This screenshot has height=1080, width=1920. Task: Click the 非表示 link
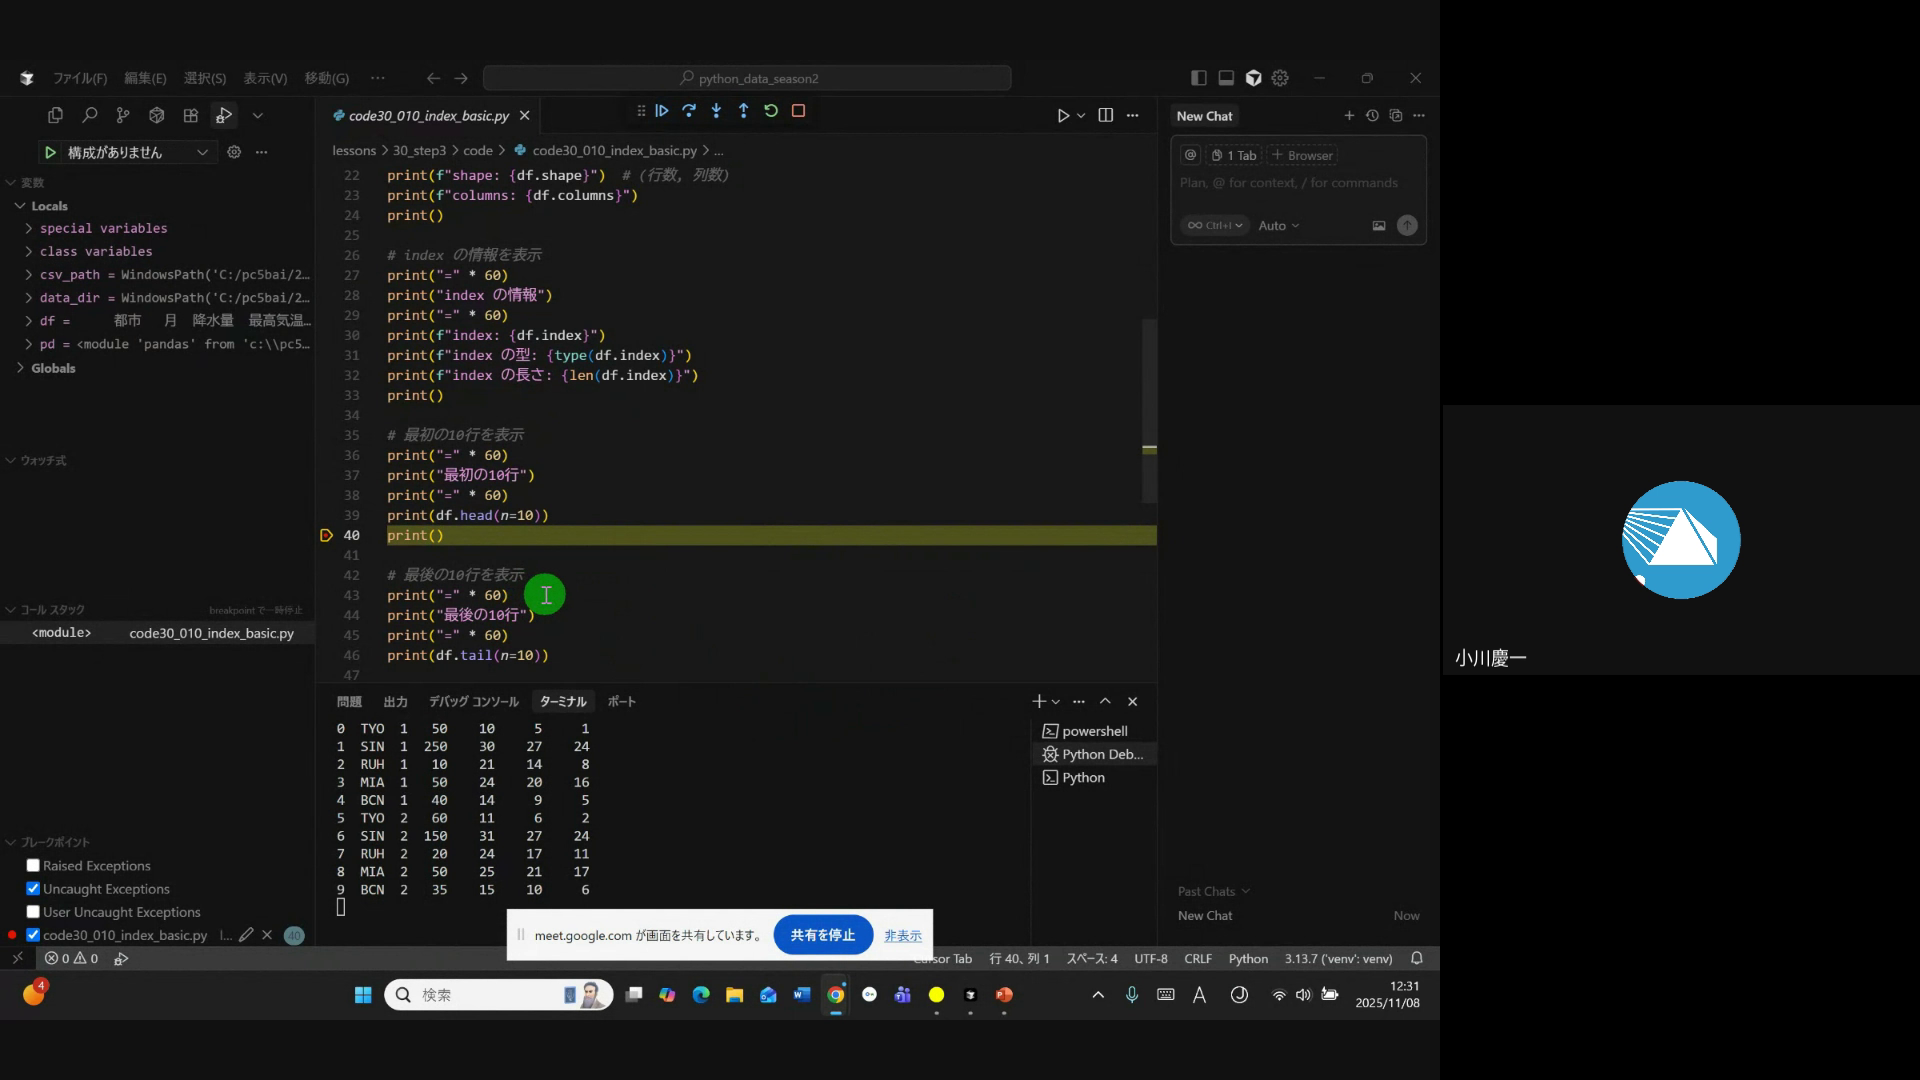click(902, 936)
